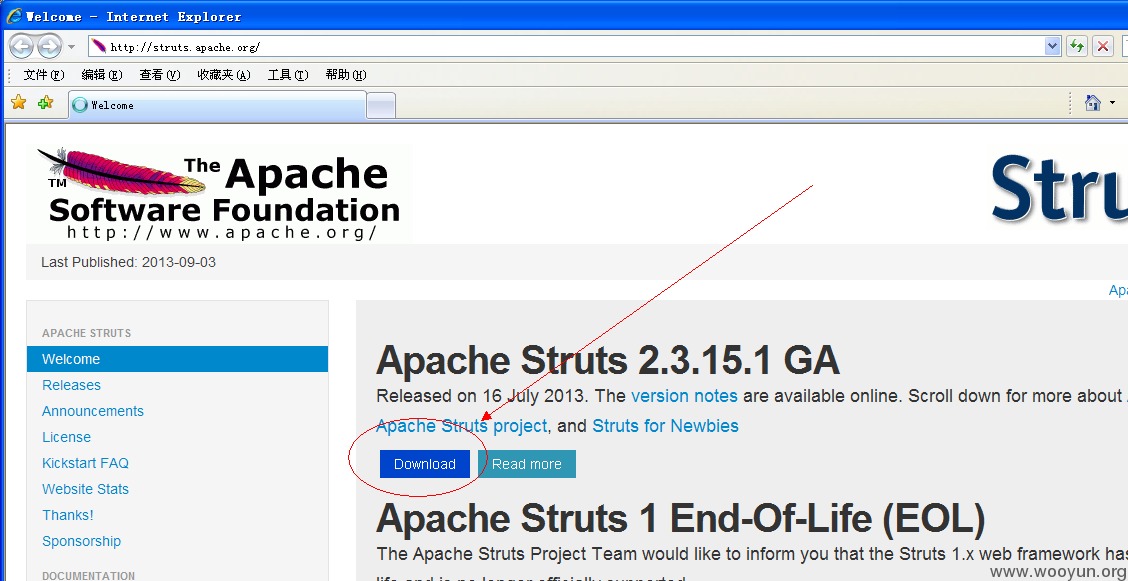Open the Website Stats sidebar link
1128x581 pixels.
click(85, 489)
